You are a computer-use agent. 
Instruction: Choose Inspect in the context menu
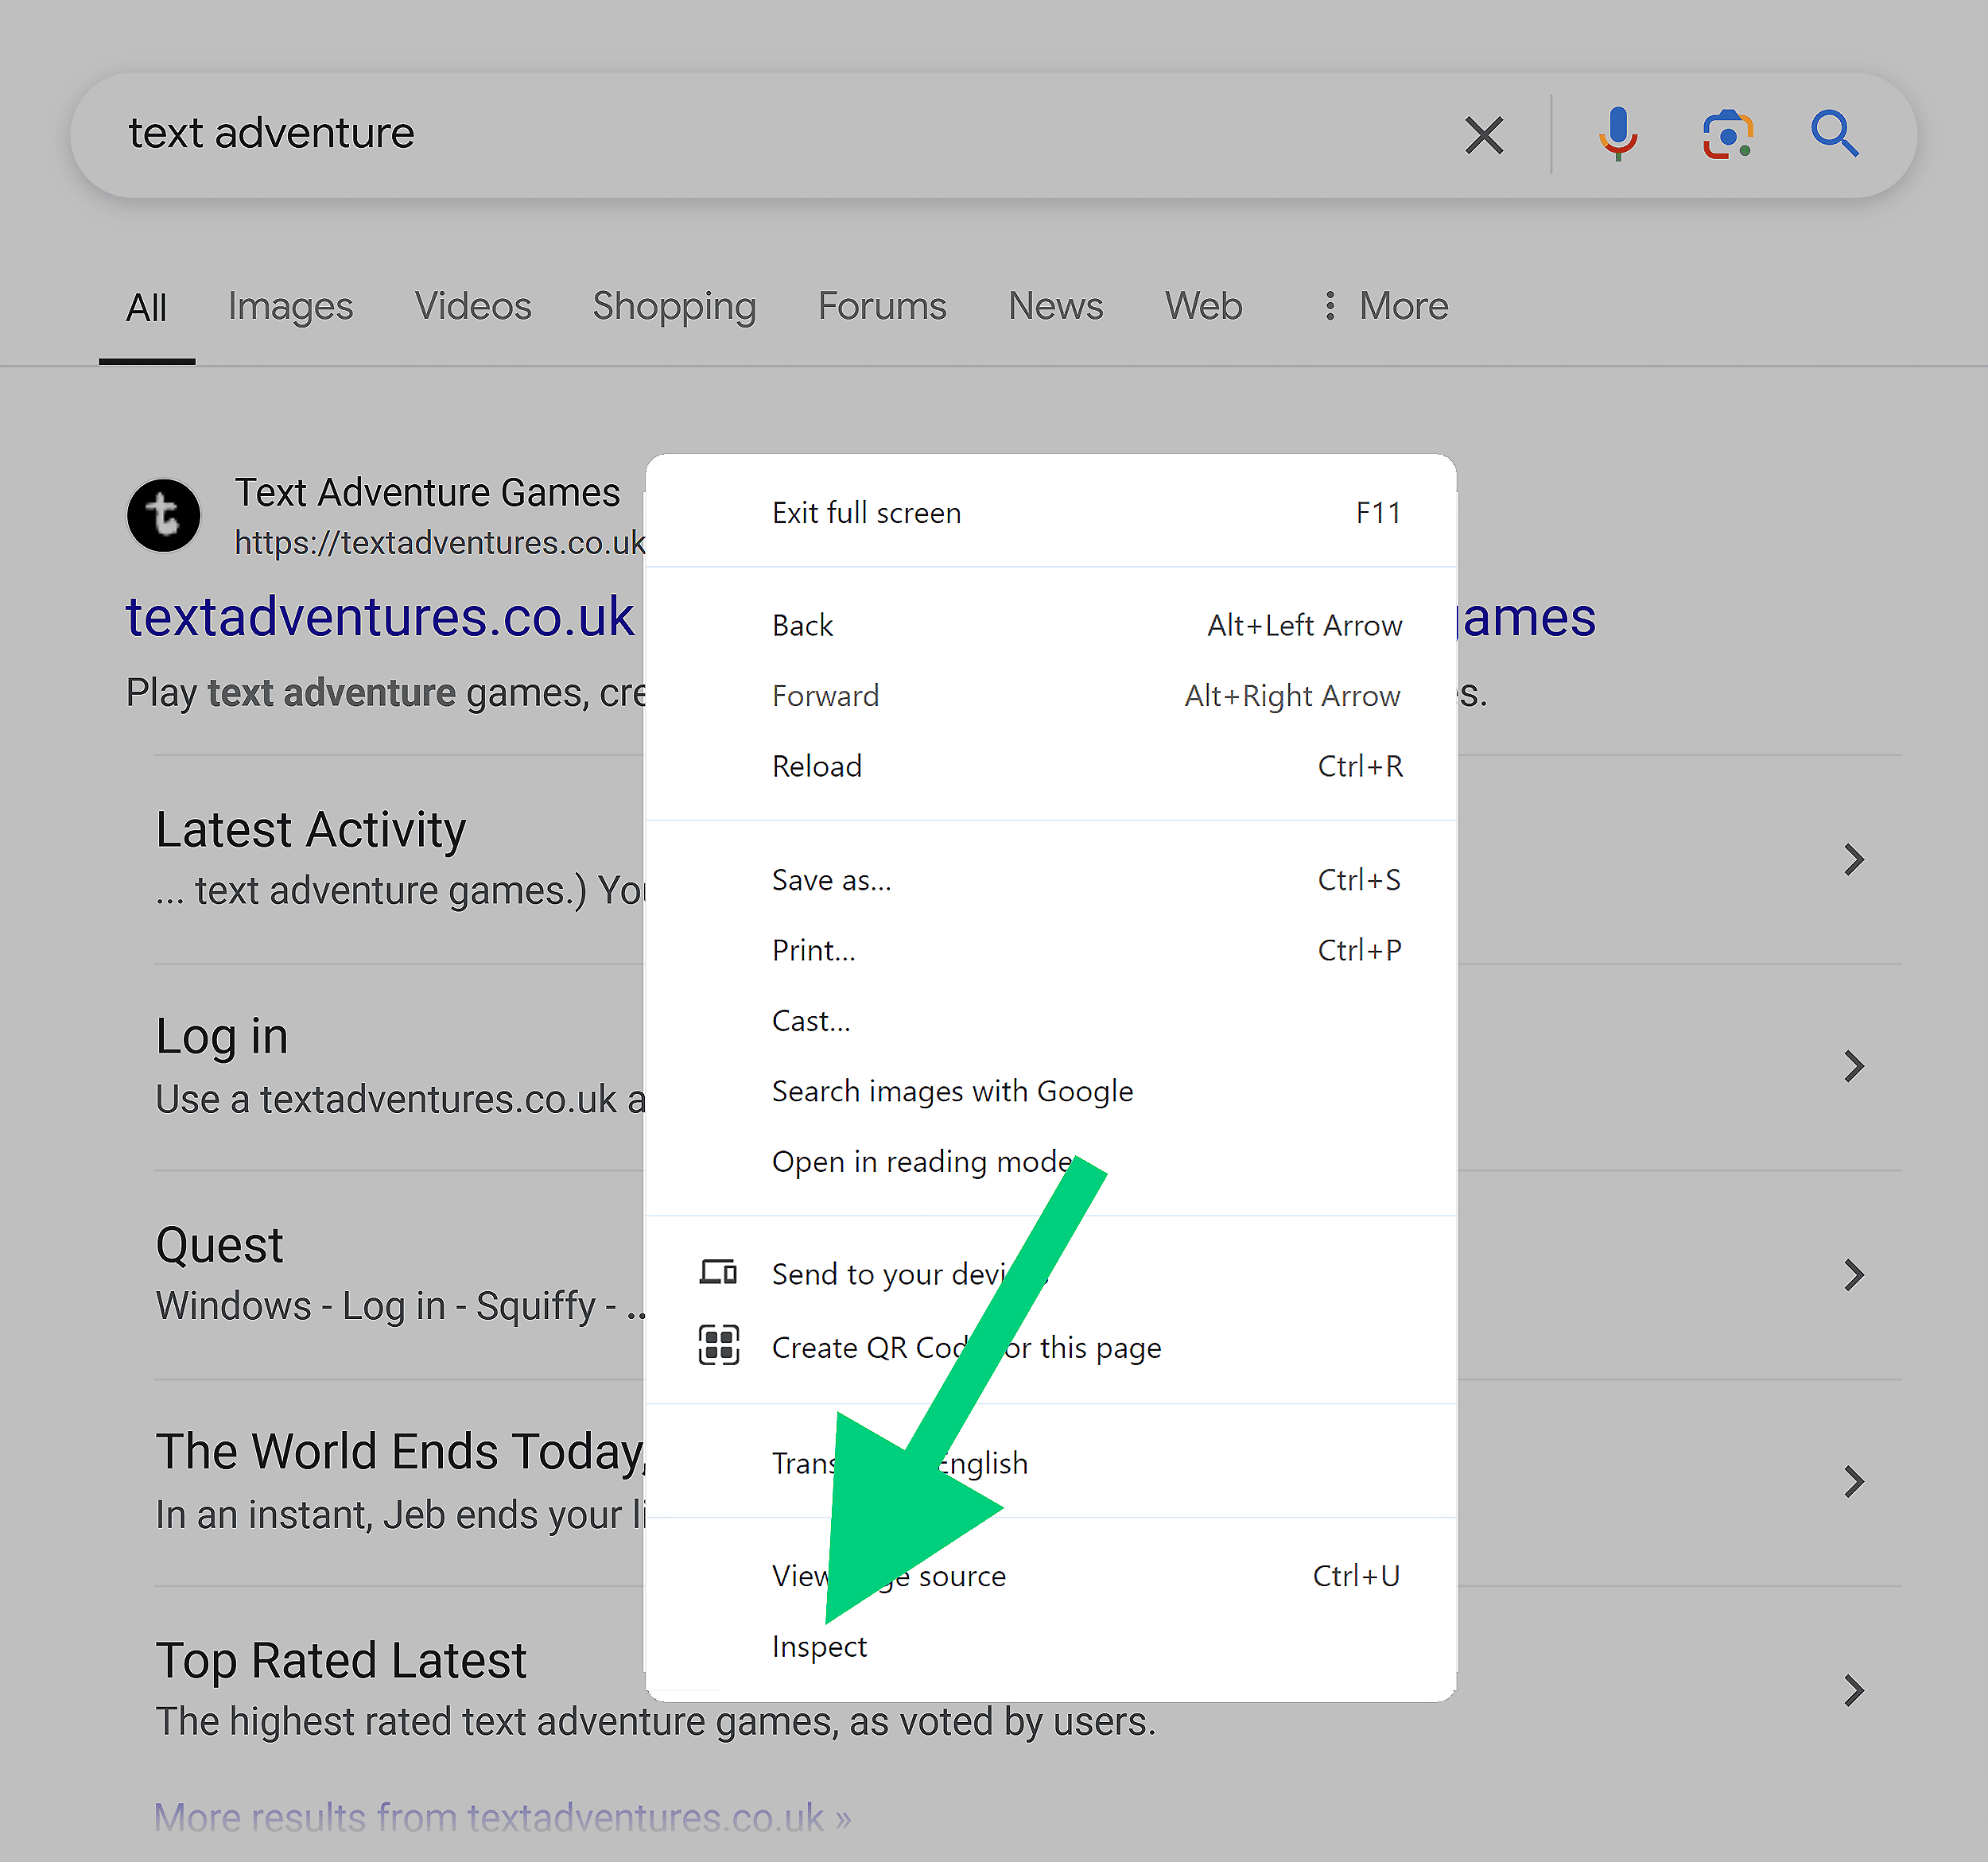click(1051, 1647)
